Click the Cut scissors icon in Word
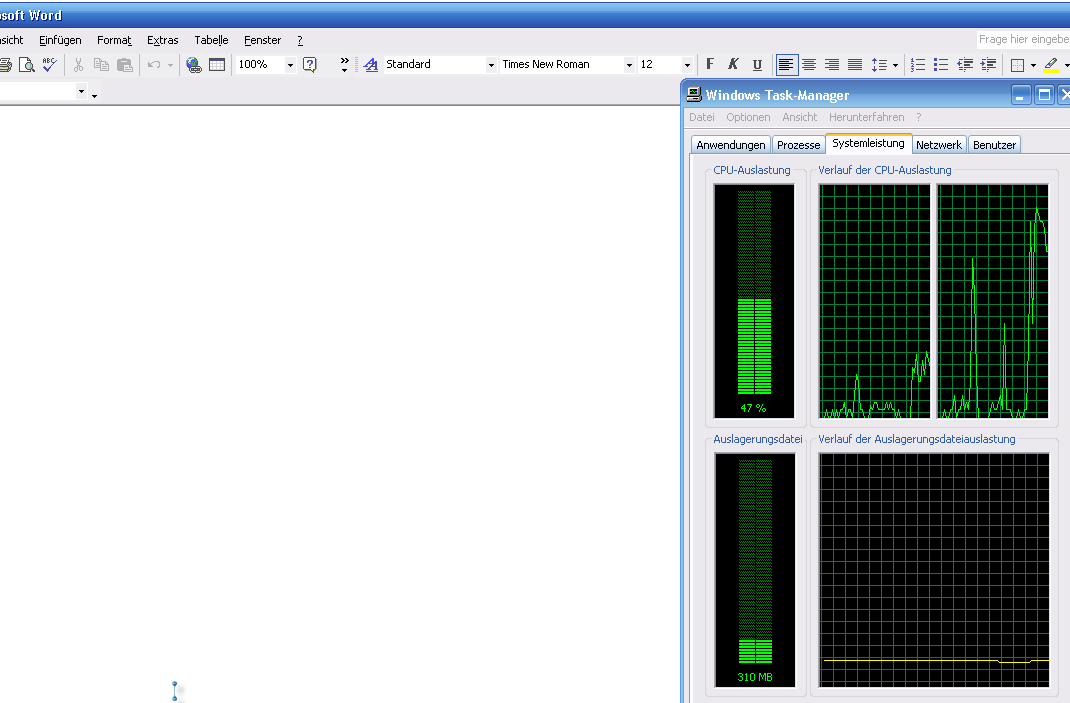The height and width of the screenshot is (703, 1070). tap(78, 65)
